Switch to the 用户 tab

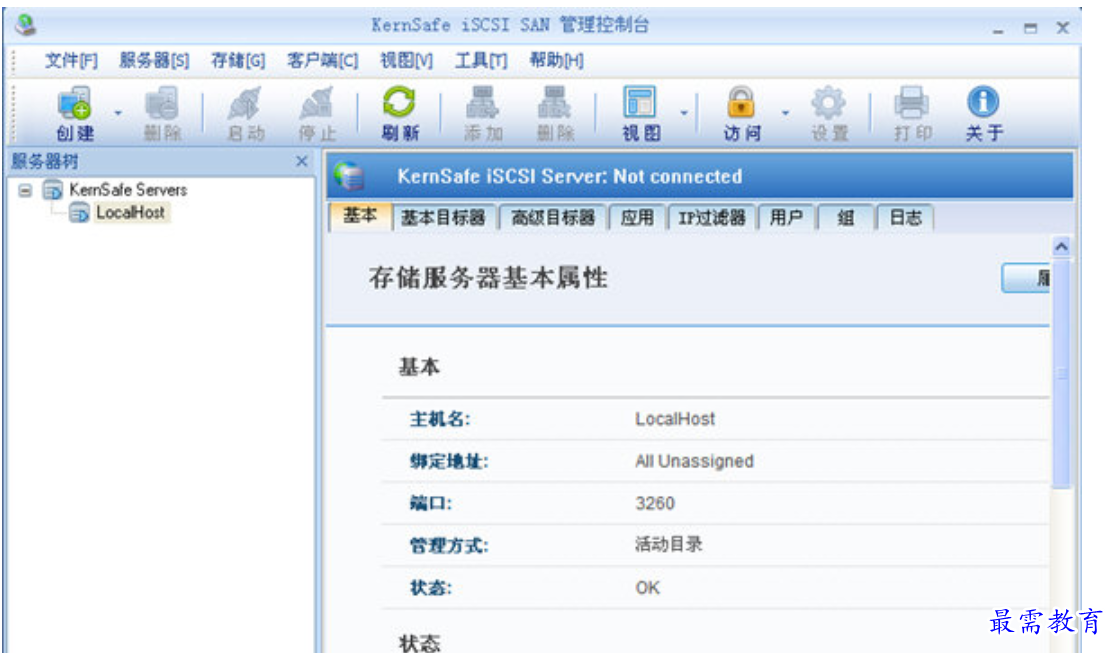786,218
